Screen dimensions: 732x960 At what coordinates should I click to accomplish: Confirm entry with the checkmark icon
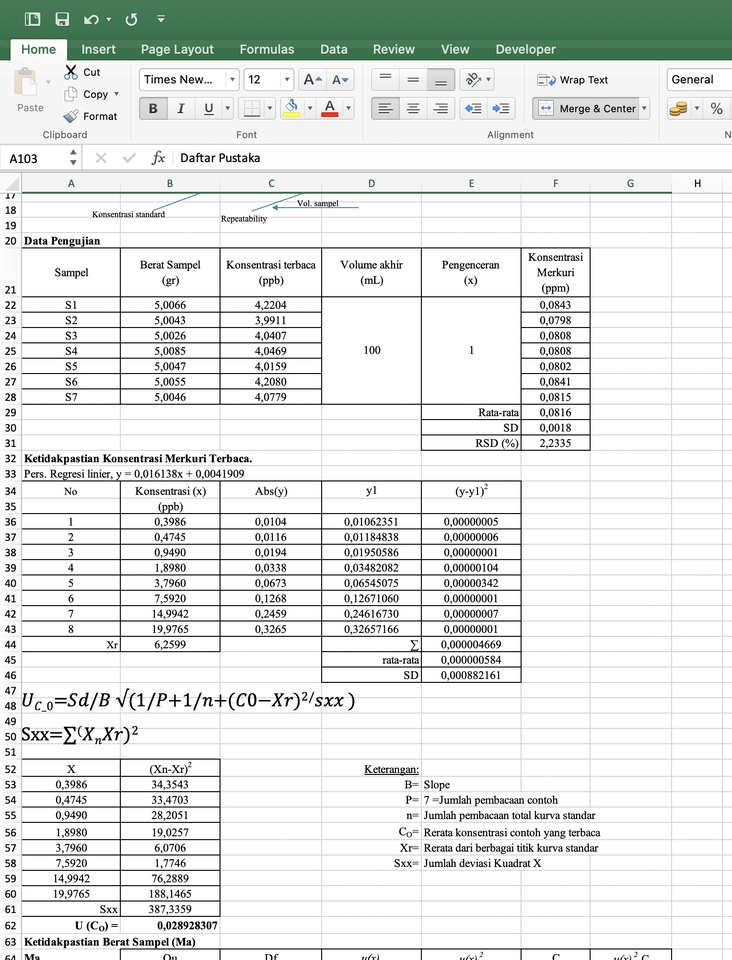(x=129, y=158)
